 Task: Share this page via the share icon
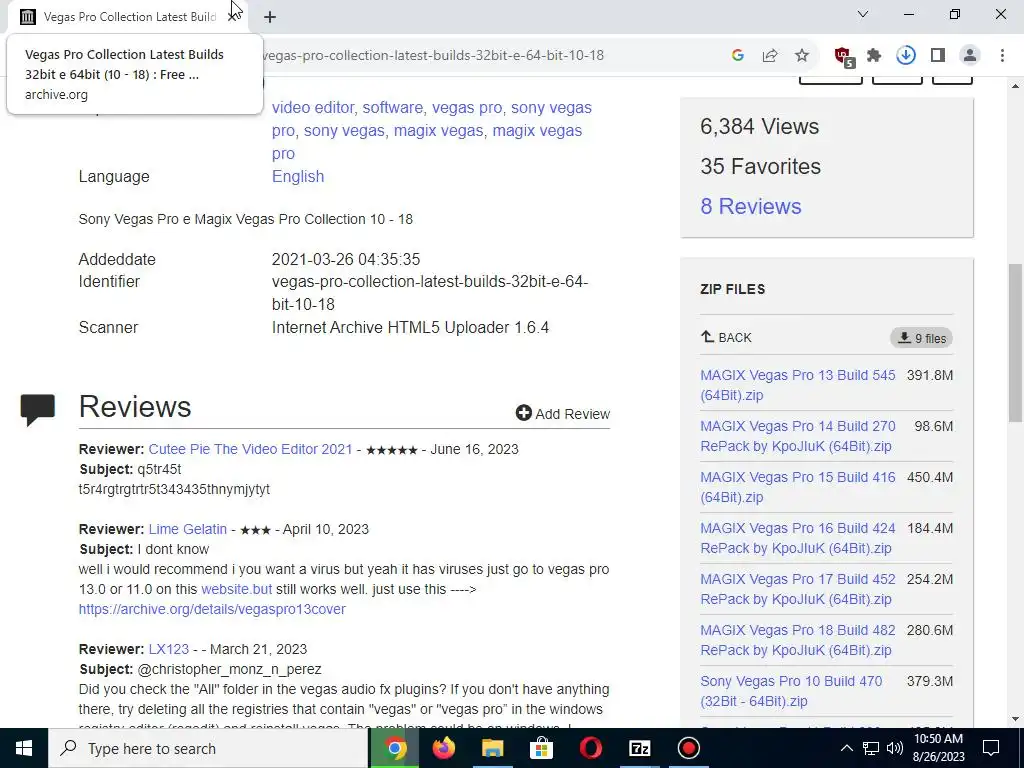[x=770, y=56]
